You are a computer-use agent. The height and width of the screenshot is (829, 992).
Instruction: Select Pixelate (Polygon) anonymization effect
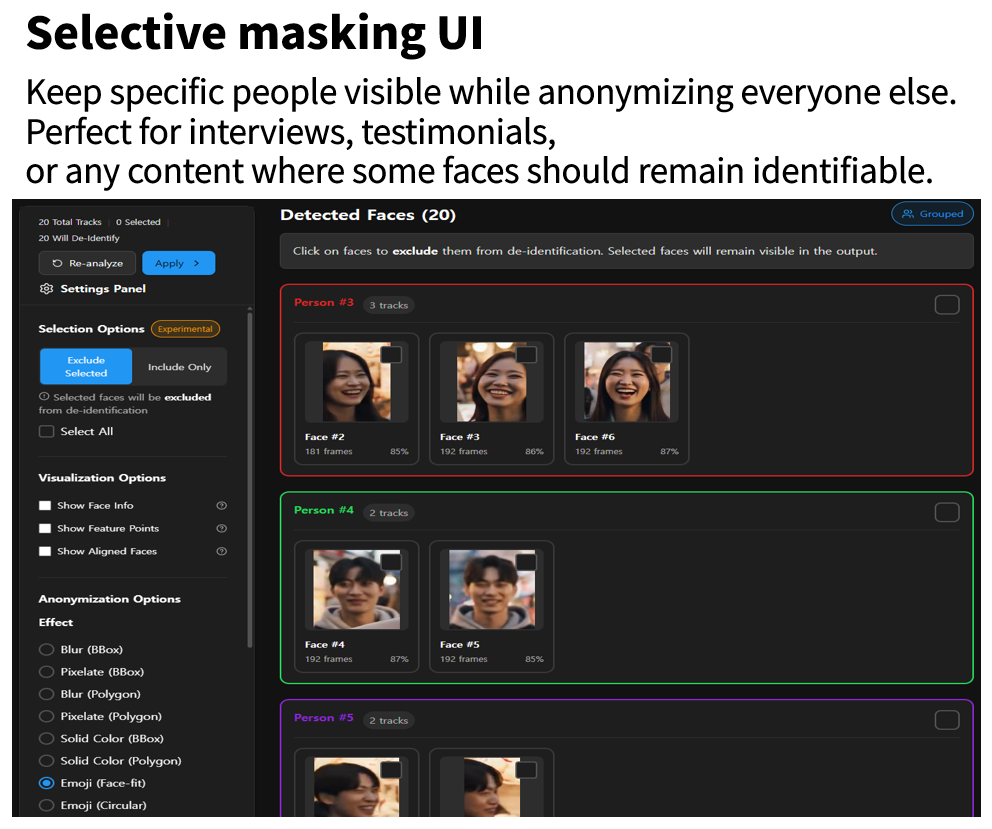(46, 716)
